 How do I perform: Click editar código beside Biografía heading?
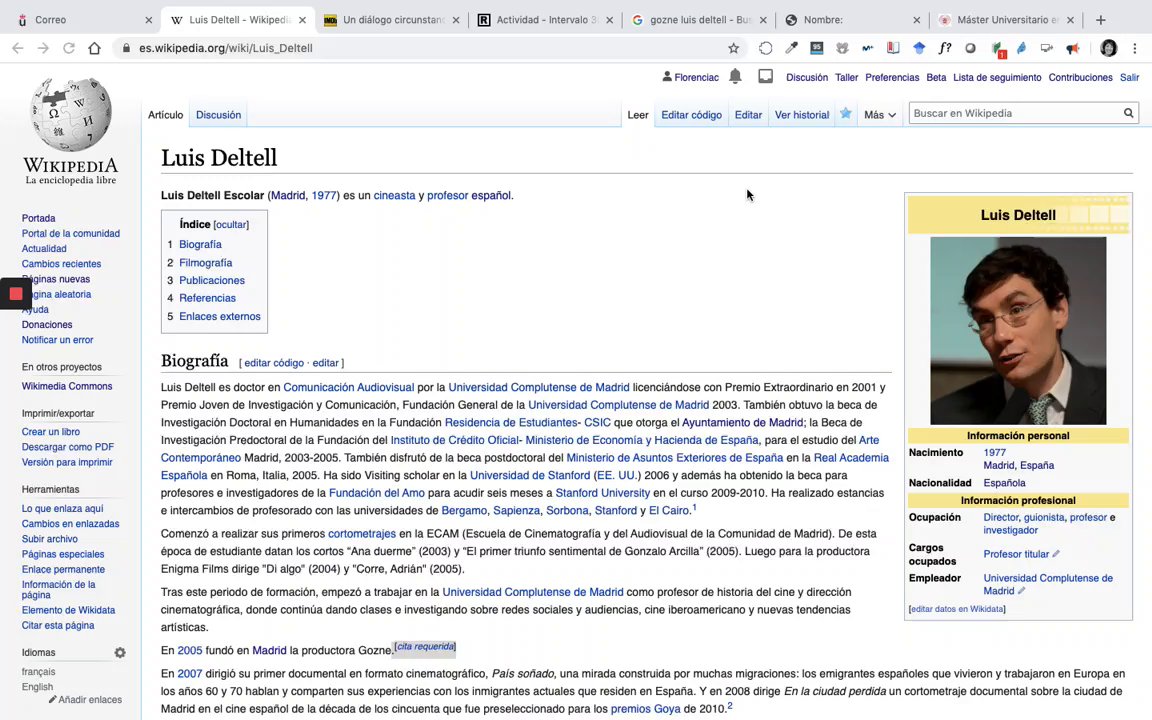point(274,363)
